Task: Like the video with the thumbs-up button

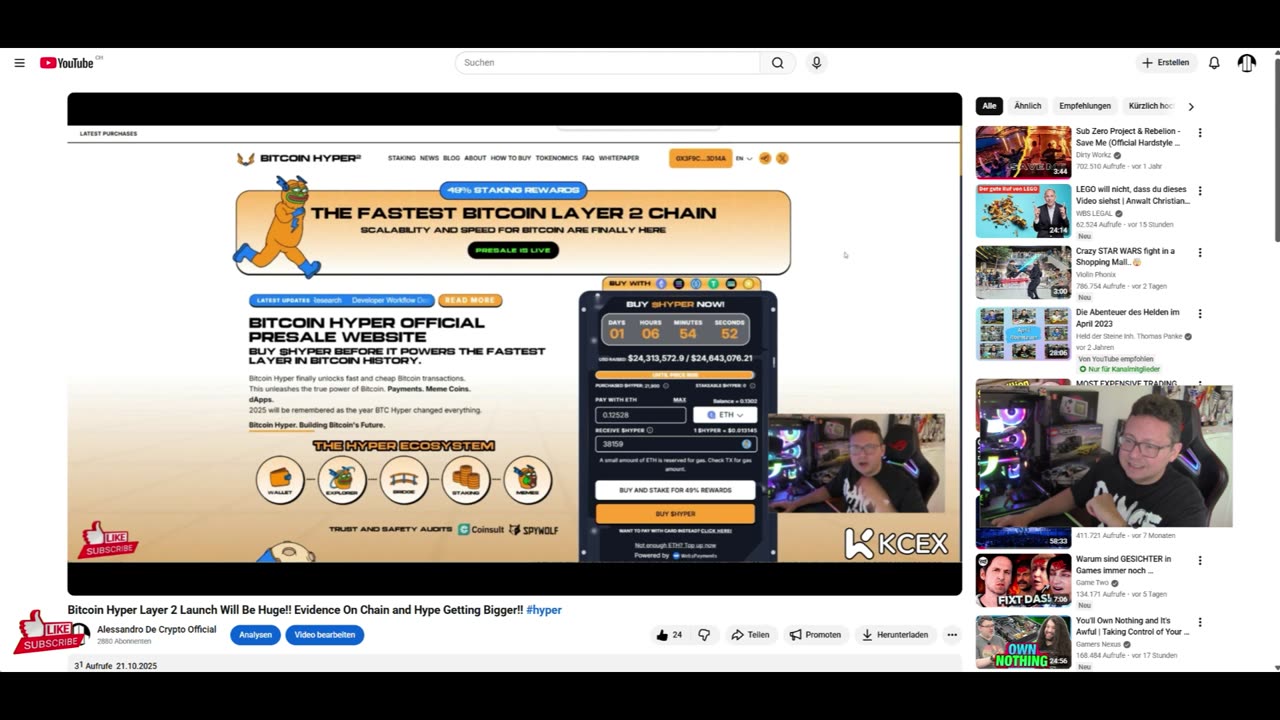Action: click(669, 635)
